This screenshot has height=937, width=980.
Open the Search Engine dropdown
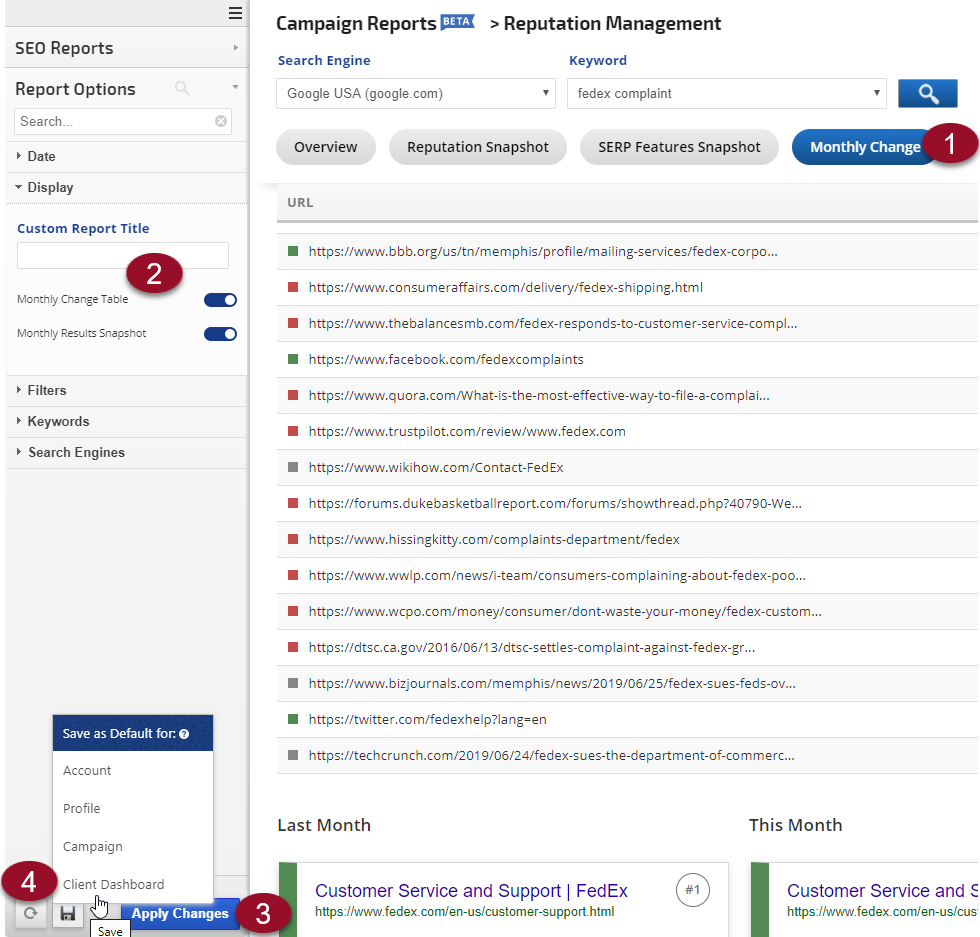pyautogui.click(x=415, y=94)
